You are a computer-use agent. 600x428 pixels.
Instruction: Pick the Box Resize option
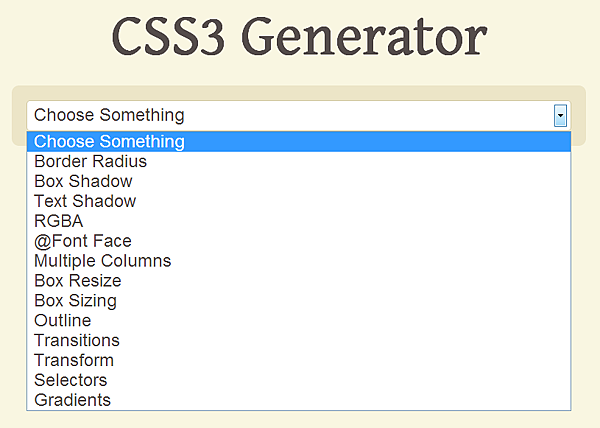pos(78,281)
